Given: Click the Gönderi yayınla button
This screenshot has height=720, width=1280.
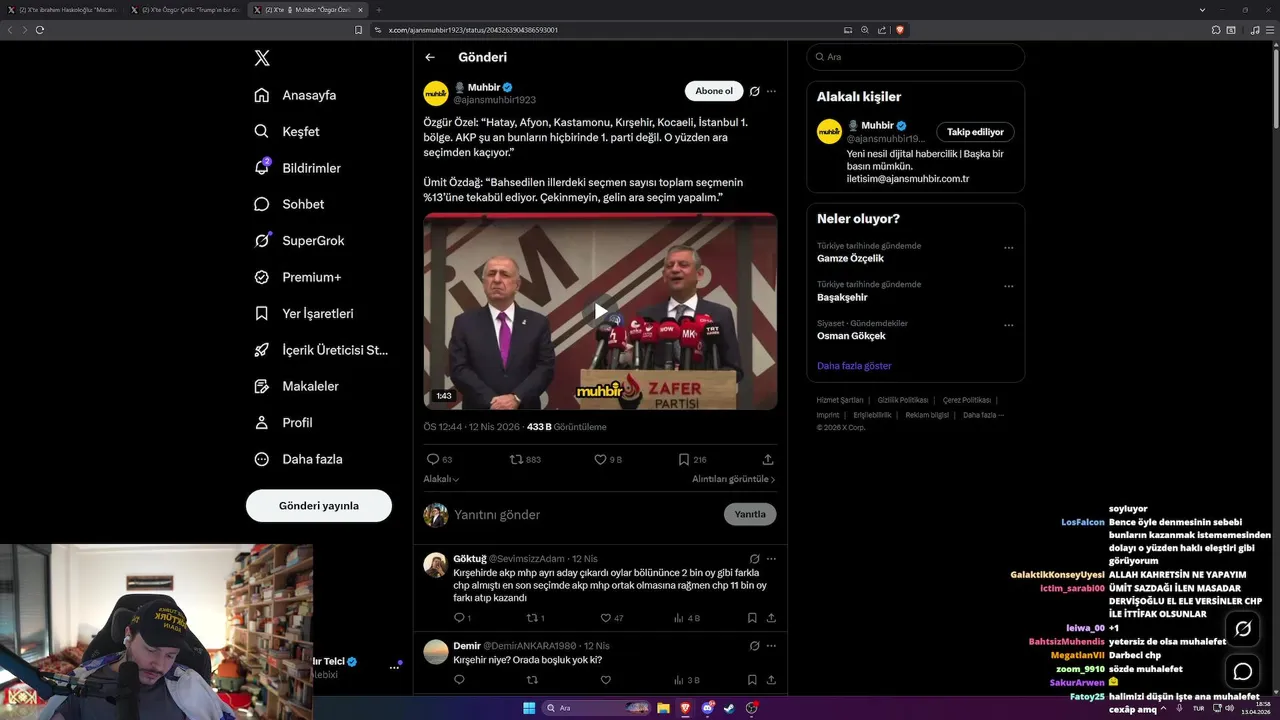Looking at the screenshot, I should coord(319,506).
